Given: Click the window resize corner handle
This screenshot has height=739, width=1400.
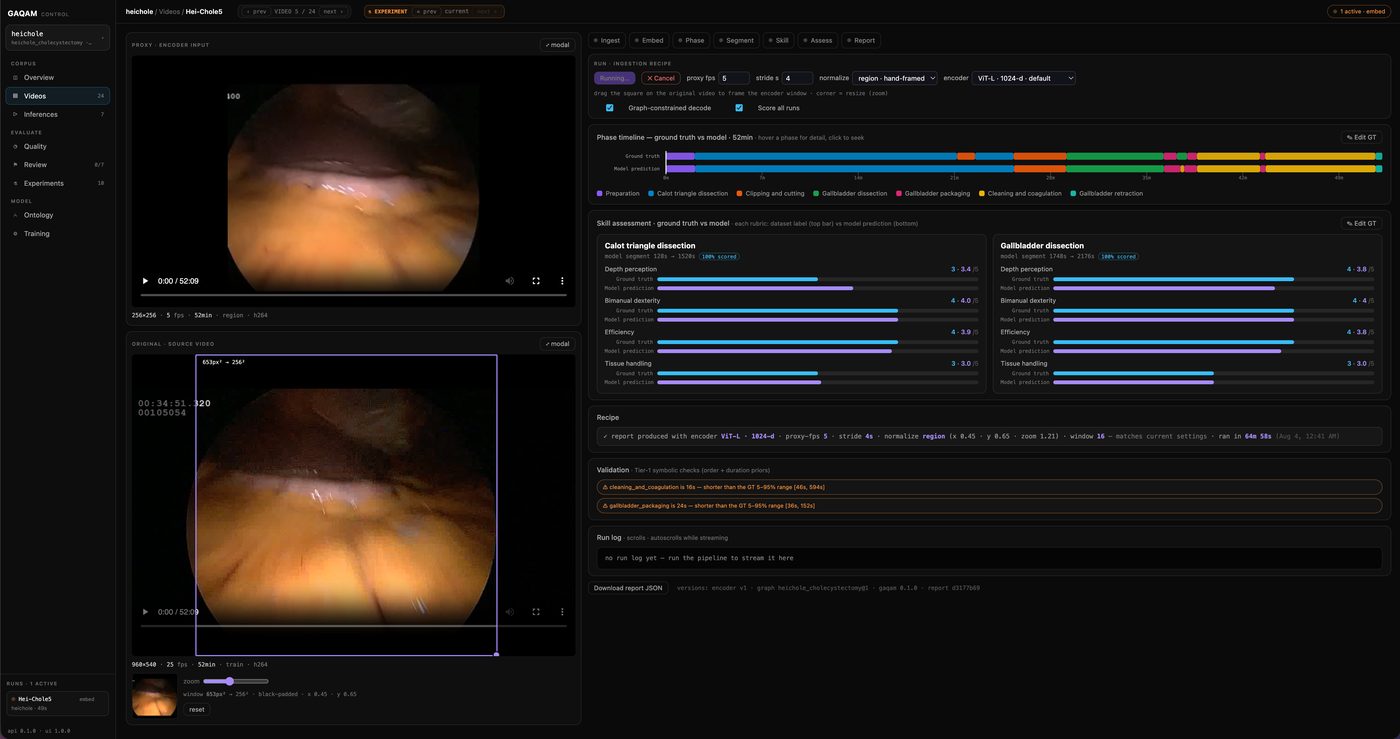Looking at the screenshot, I should tap(496, 654).
